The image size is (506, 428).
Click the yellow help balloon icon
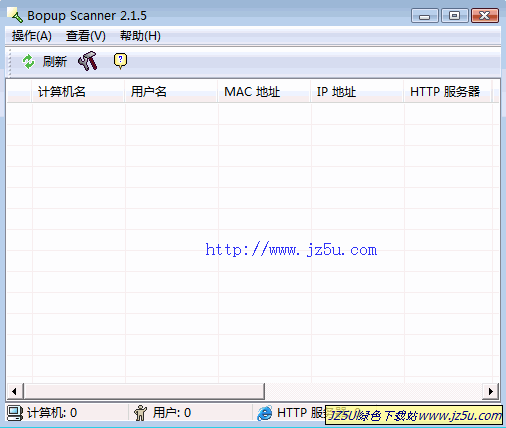click(120, 61)
